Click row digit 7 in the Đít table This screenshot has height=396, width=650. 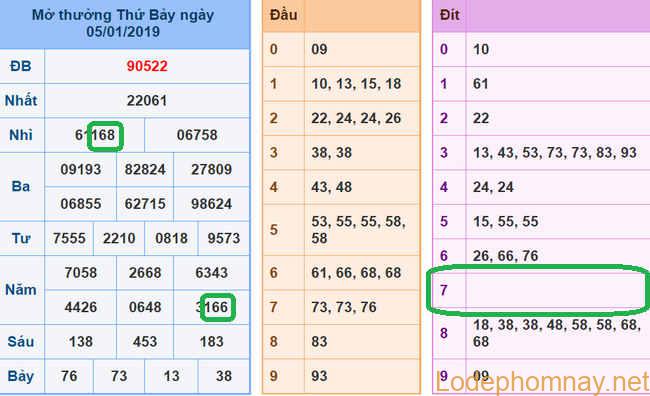444,290
